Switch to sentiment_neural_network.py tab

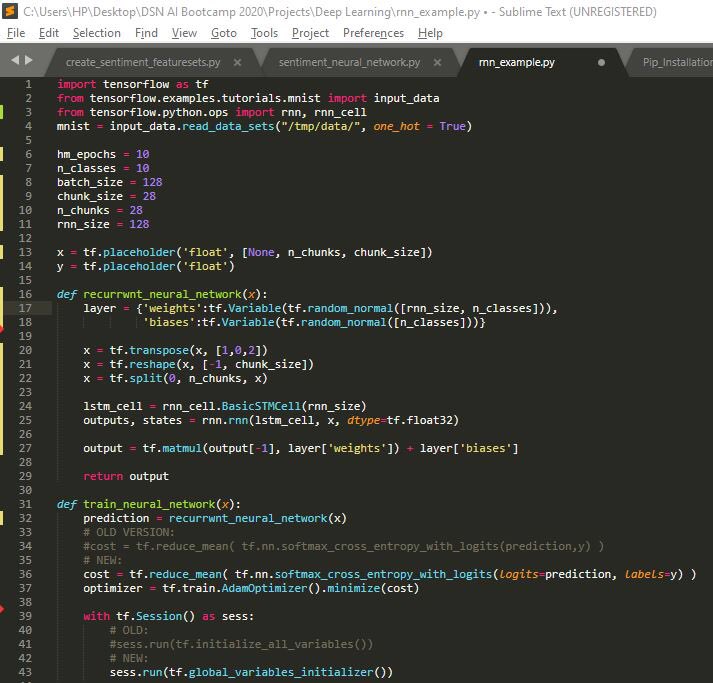click(349, 62)
